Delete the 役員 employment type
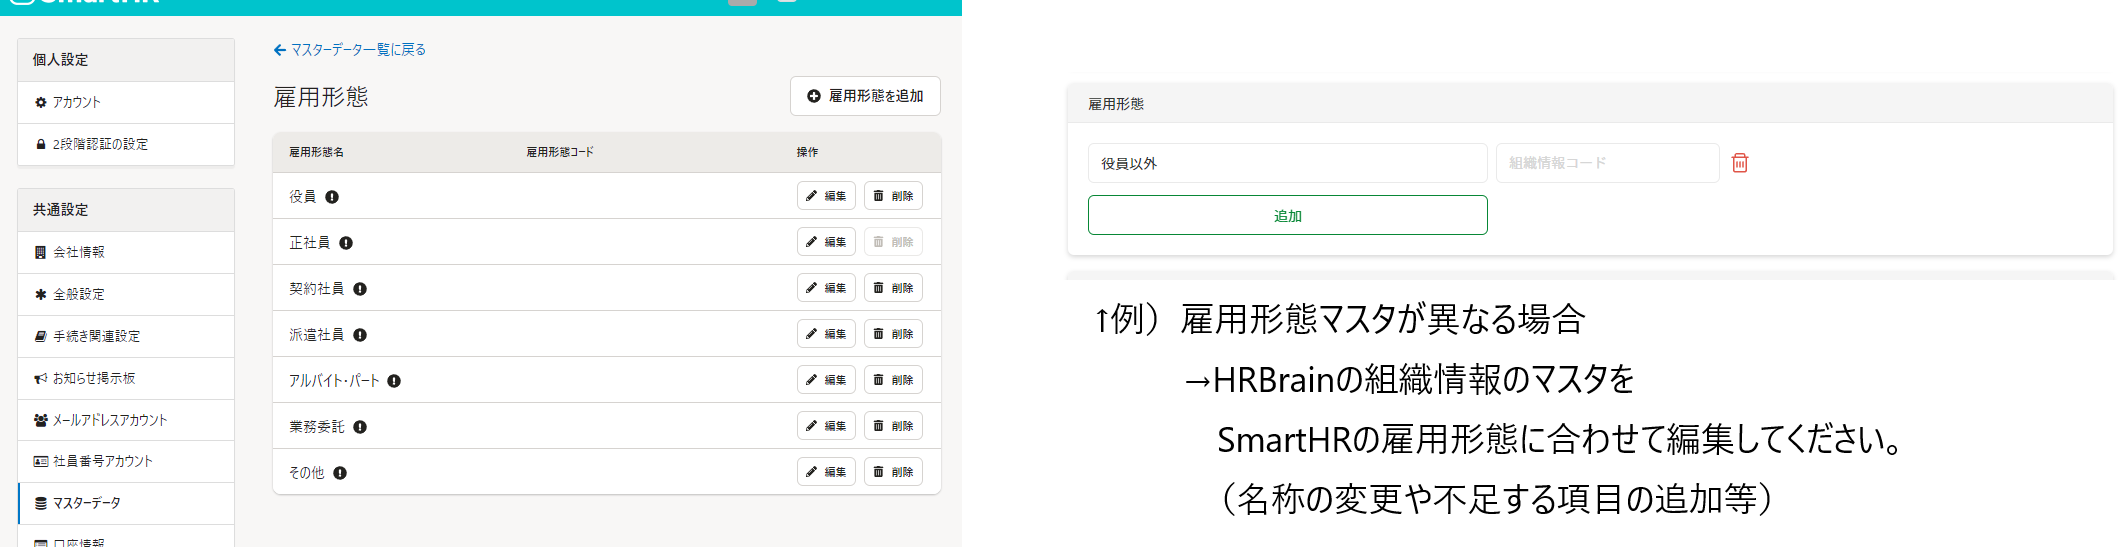2120x552 pixels. [x=893, y=196]
